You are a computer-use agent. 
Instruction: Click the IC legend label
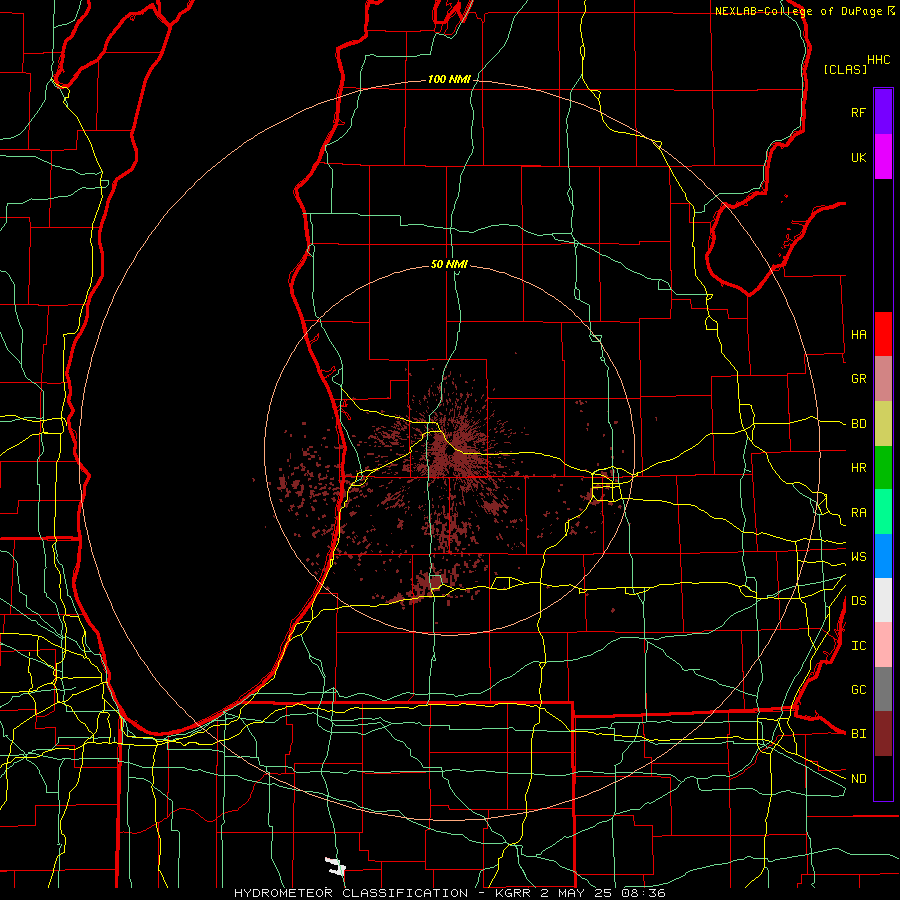pyautogui.click(x=859, y=646)
